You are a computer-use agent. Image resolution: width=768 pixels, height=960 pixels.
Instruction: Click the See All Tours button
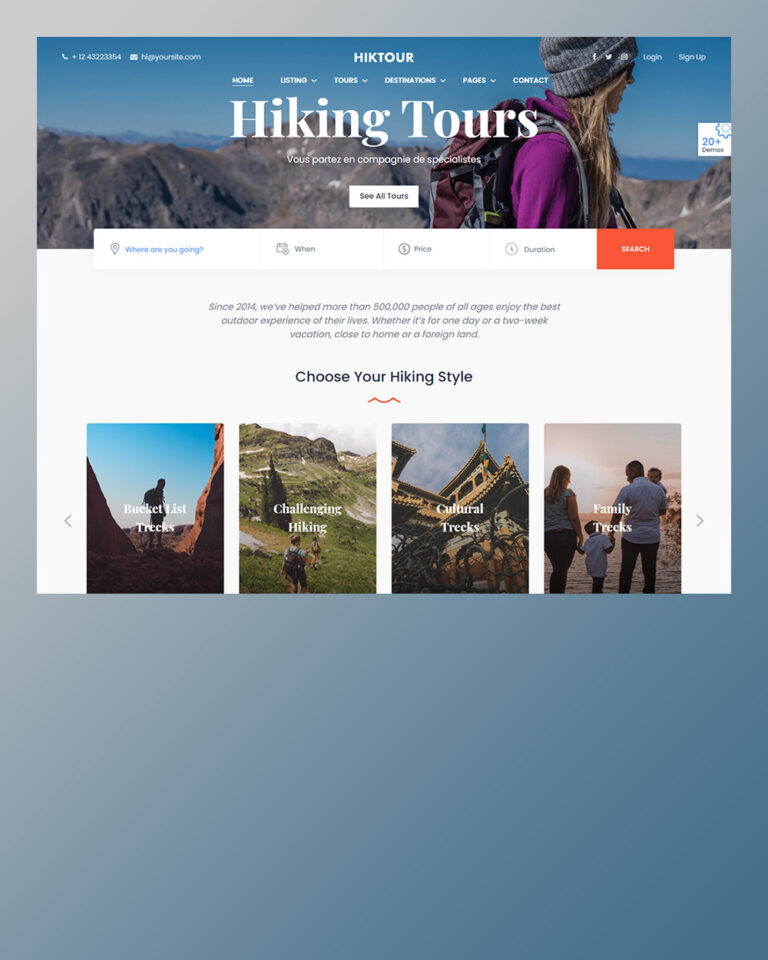[x=384, y=196]
